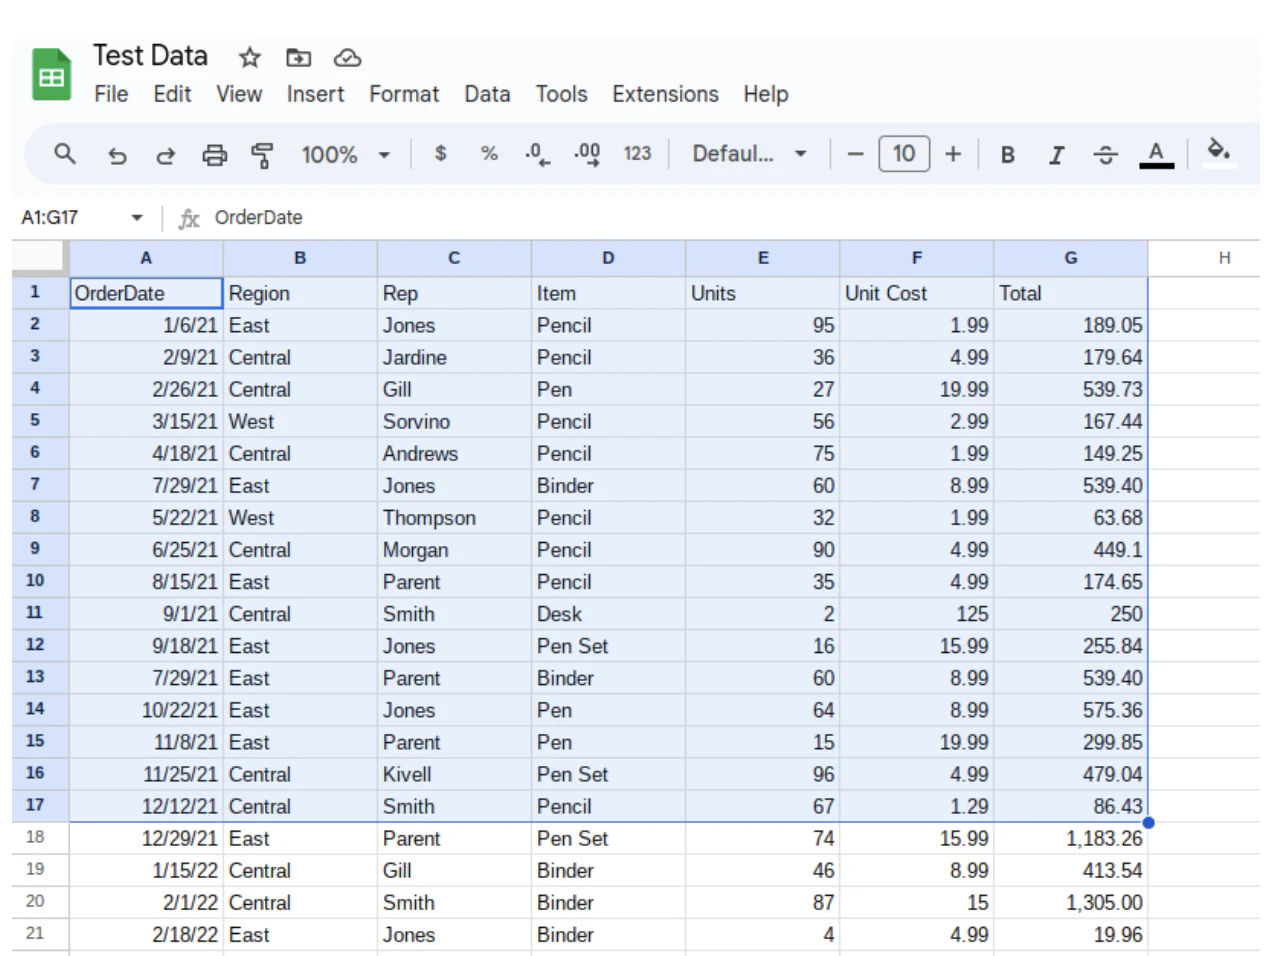Check the cloud save status icon
1264x956 pixels.
[x=347, y=58]
